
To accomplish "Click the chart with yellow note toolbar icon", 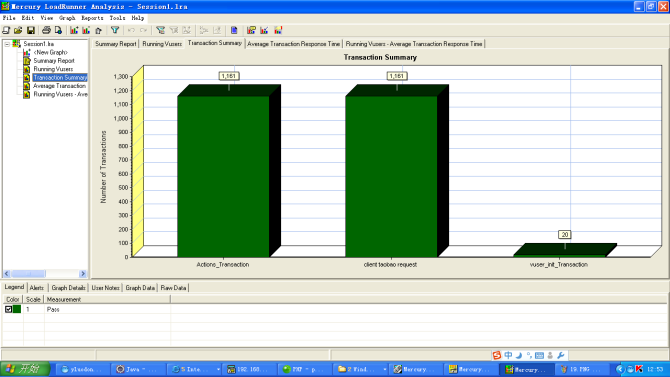I will pos(251,30).
